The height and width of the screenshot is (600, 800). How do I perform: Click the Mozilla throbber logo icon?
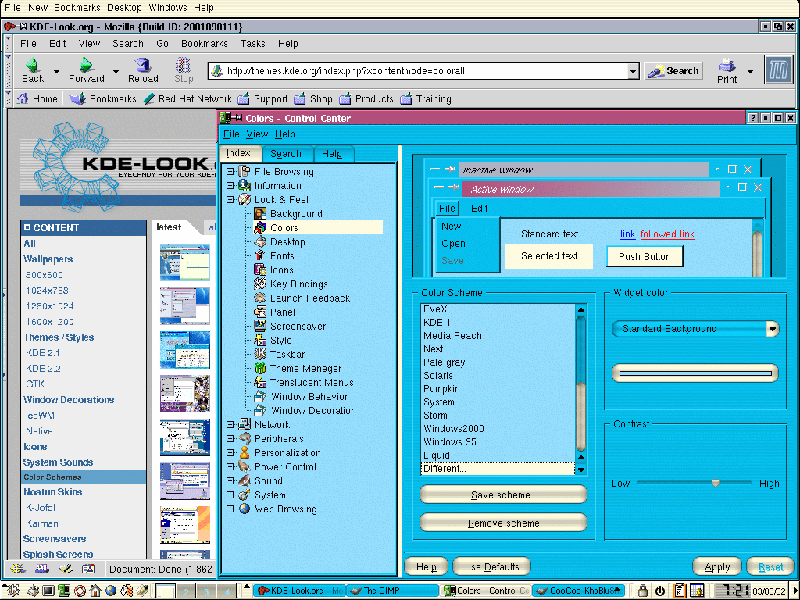pyautogui.click(x=778, y=69)
